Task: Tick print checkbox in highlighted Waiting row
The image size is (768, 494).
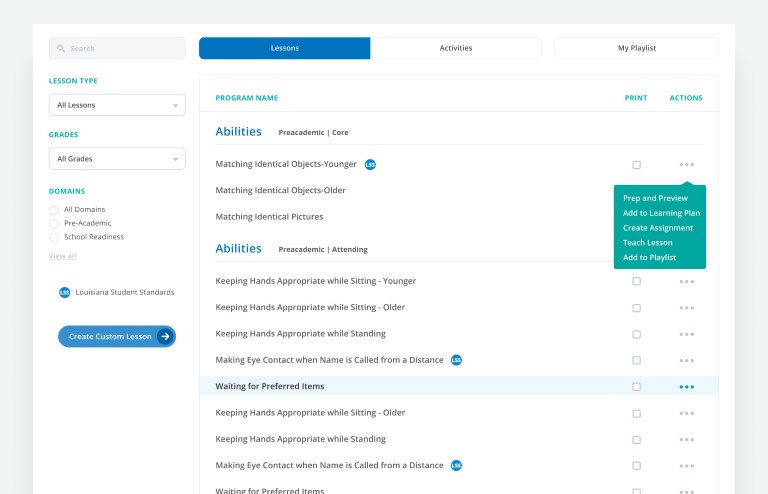Action: point(636,387)
